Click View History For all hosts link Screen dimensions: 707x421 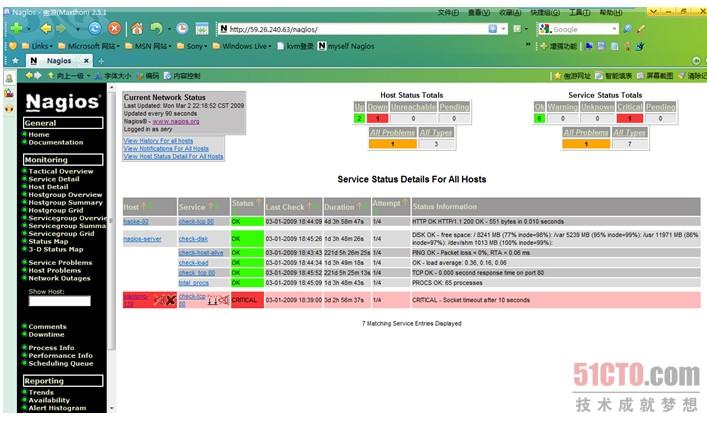click(158, 141)
